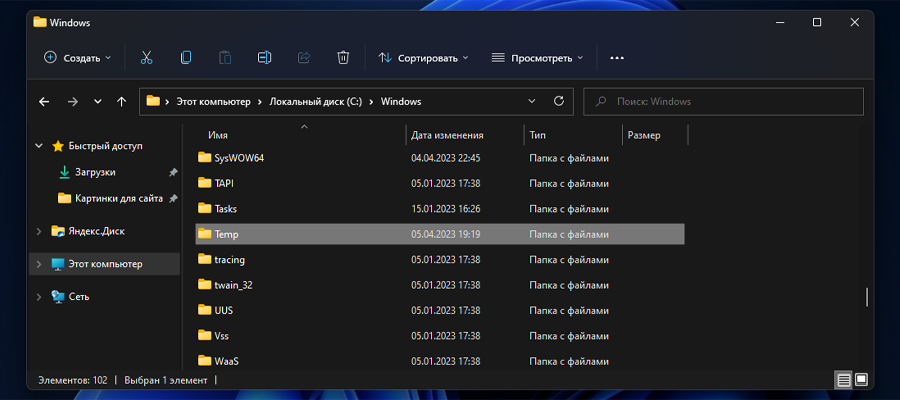Go up one level with up arrow

click(121, 102)
